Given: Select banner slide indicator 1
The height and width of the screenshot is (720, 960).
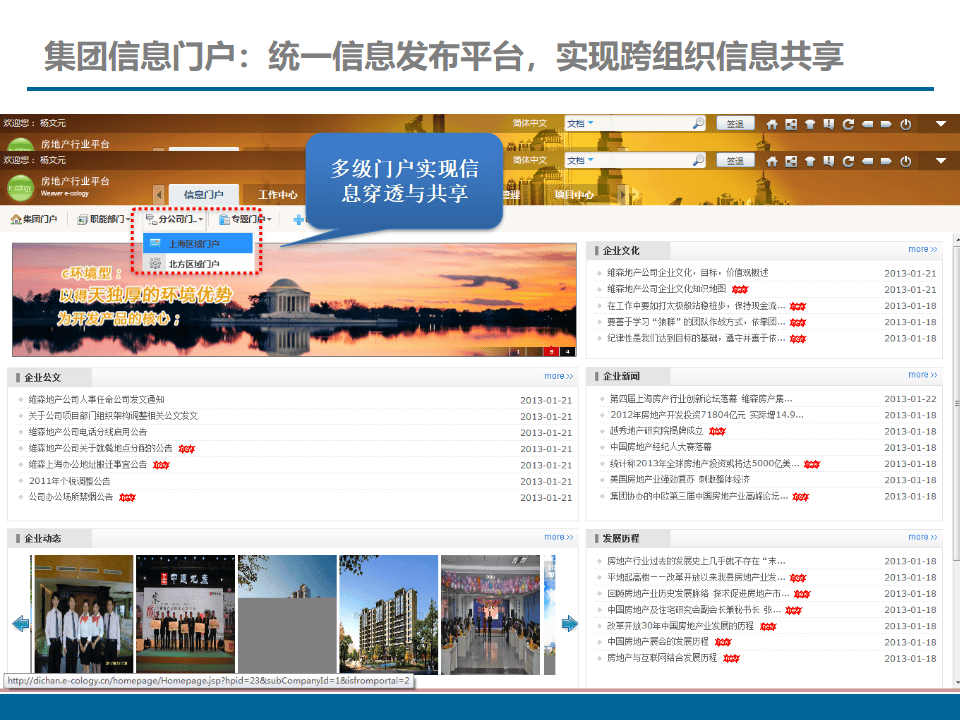Looking at the screenshot, I should [x=518, y=352].
